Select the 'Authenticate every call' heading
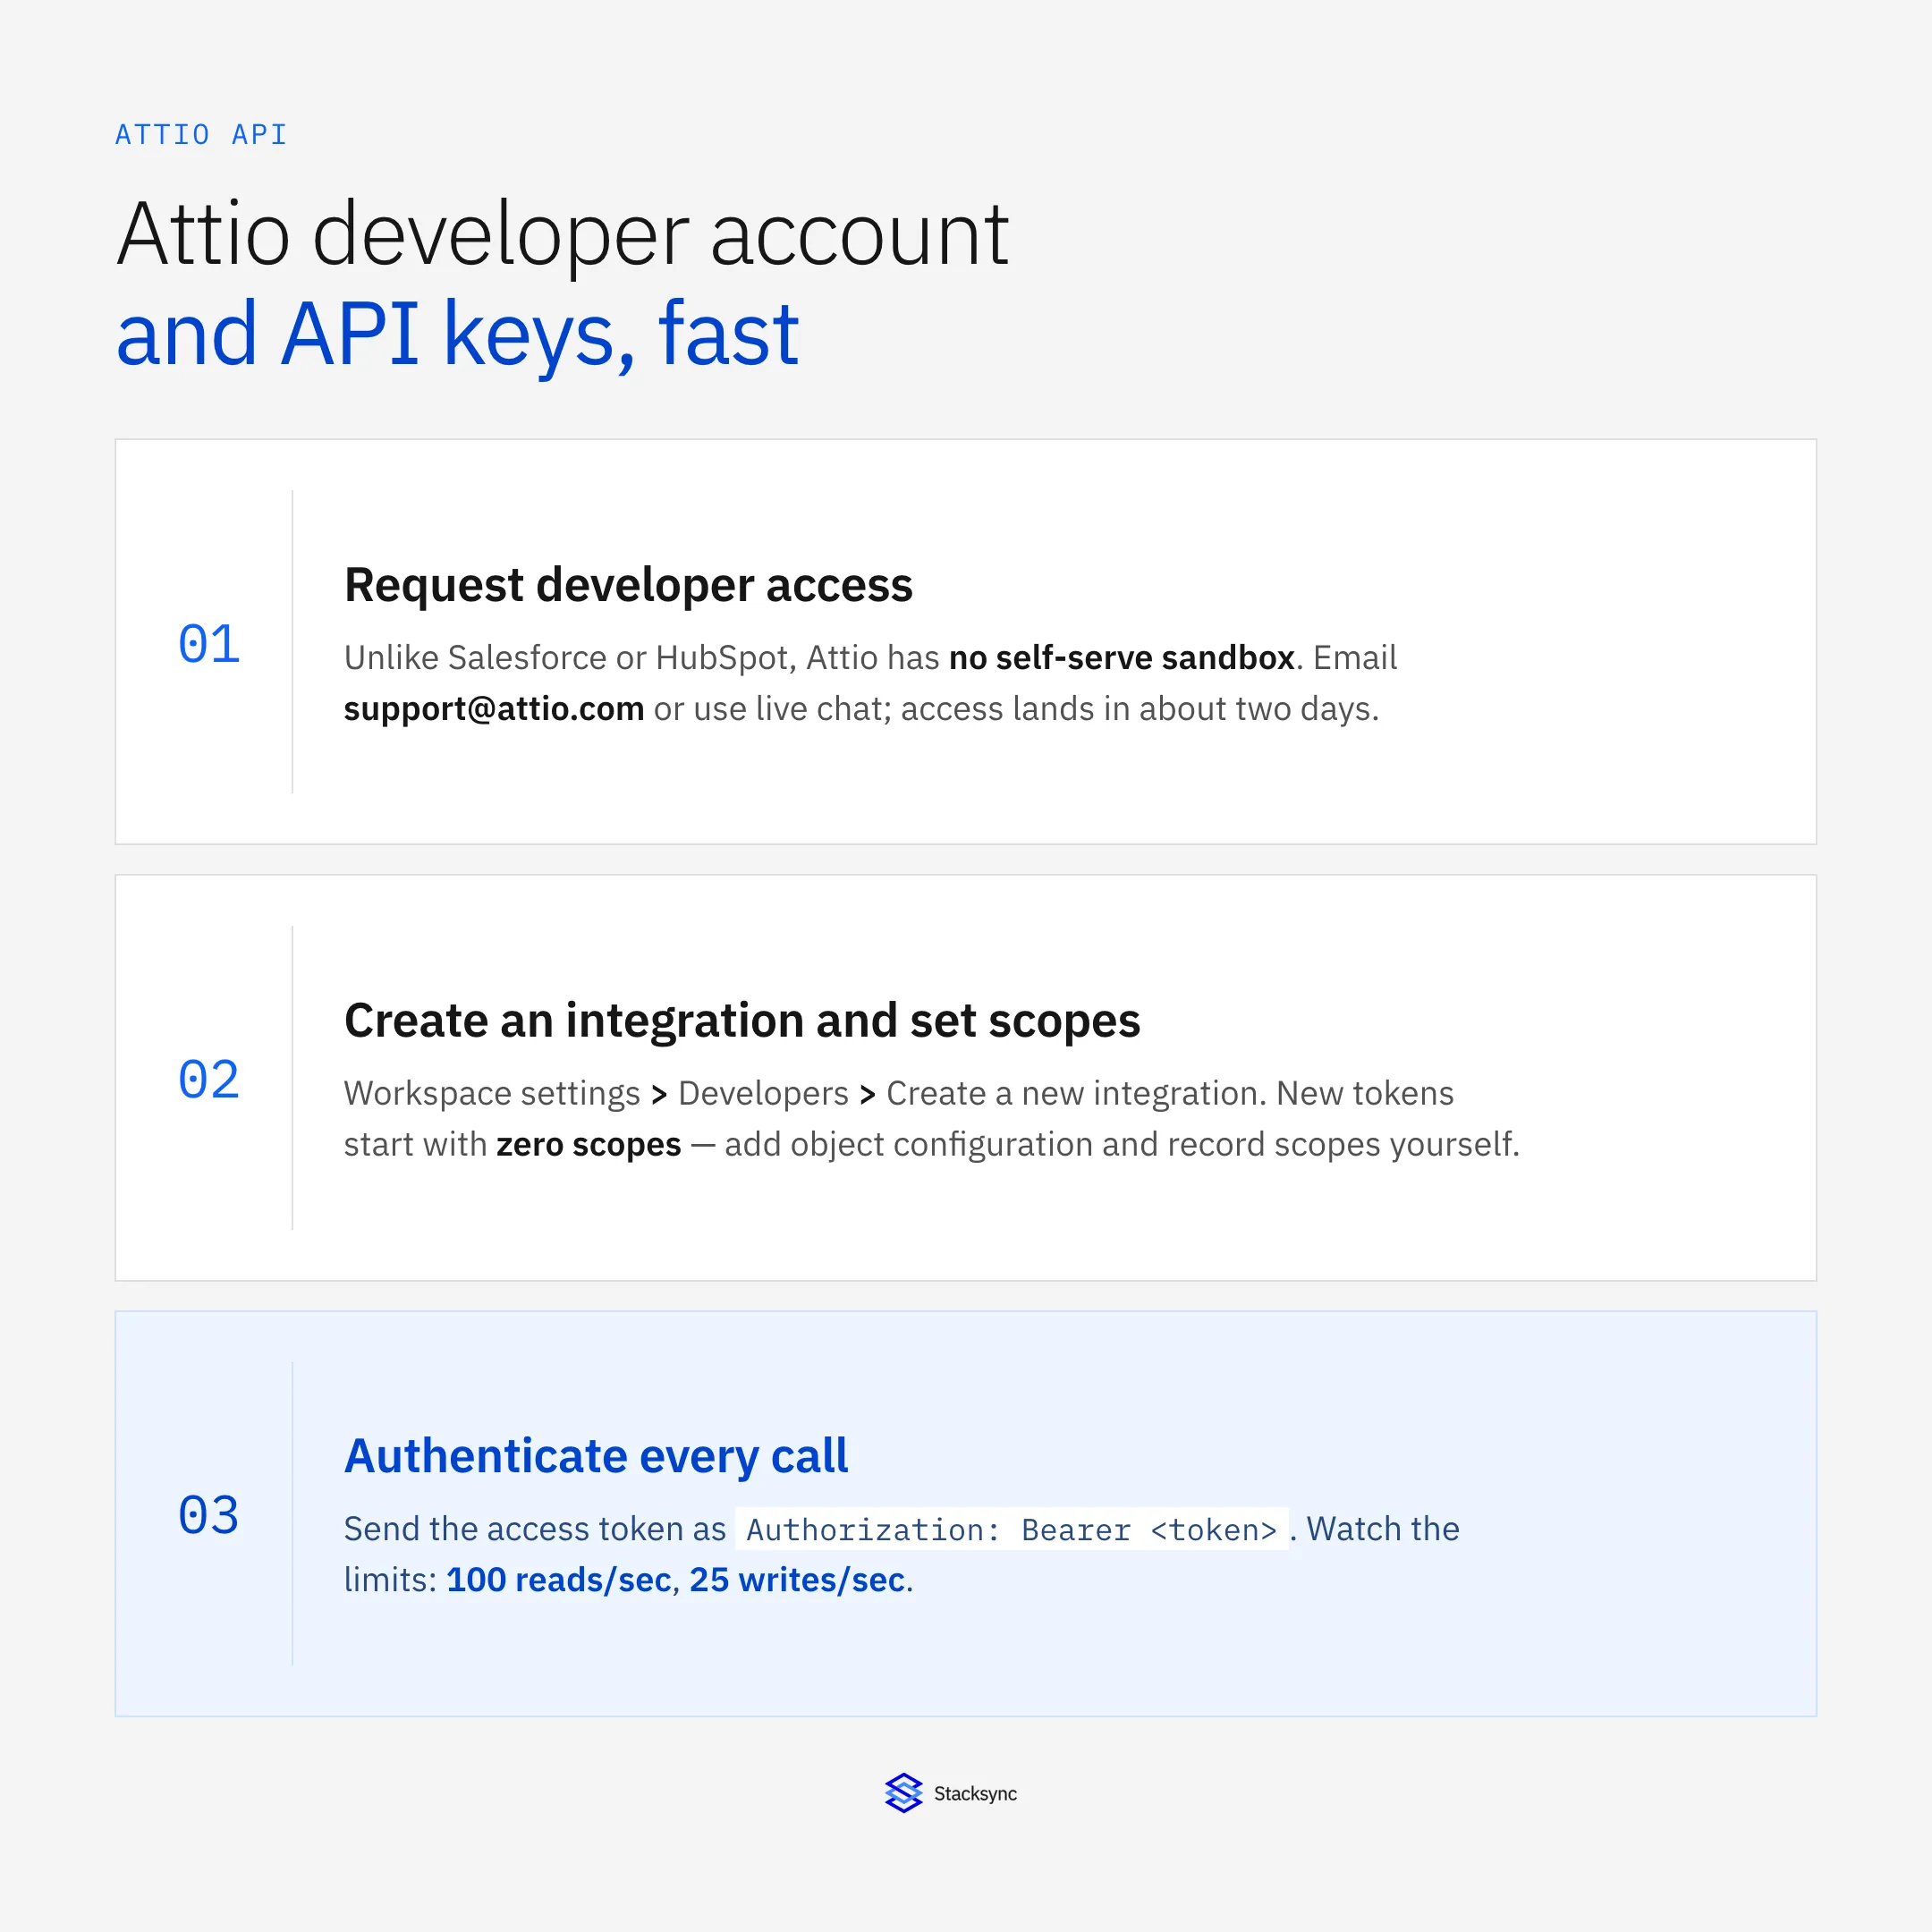The width and height of the screenshot is (1932, 1932). (x=596, y=1456)
